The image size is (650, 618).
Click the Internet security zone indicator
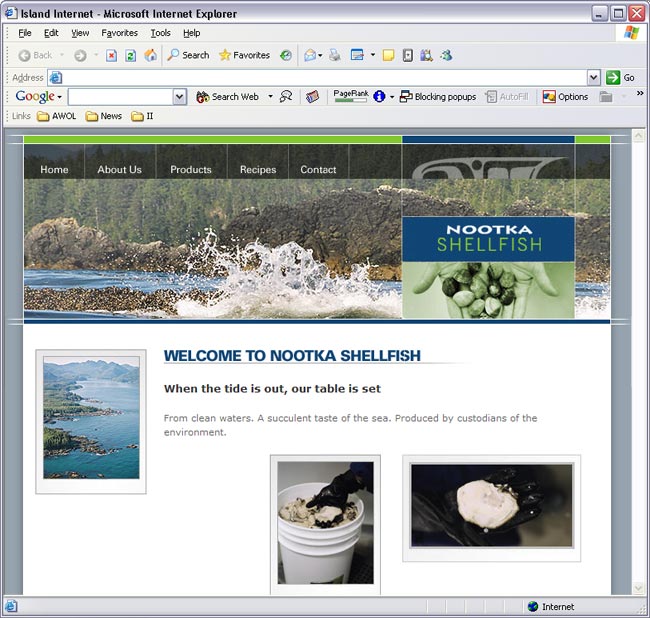551,607
